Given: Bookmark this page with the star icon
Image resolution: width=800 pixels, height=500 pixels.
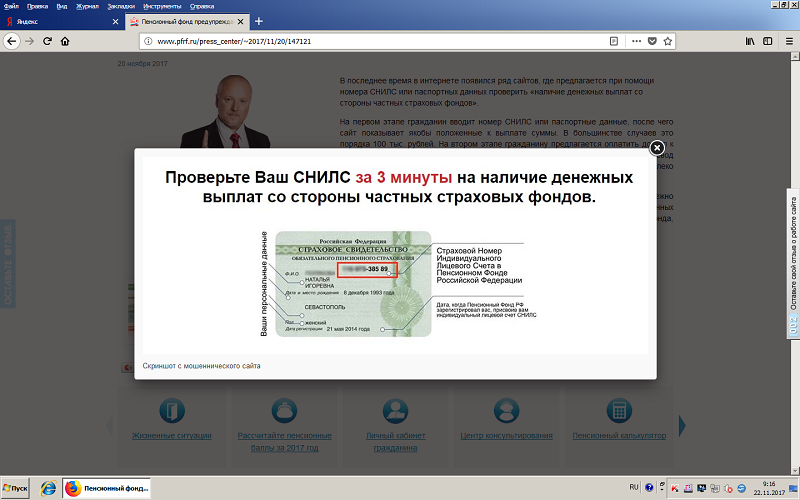Looking at the screenshot, I should click(x=668, y=41).
